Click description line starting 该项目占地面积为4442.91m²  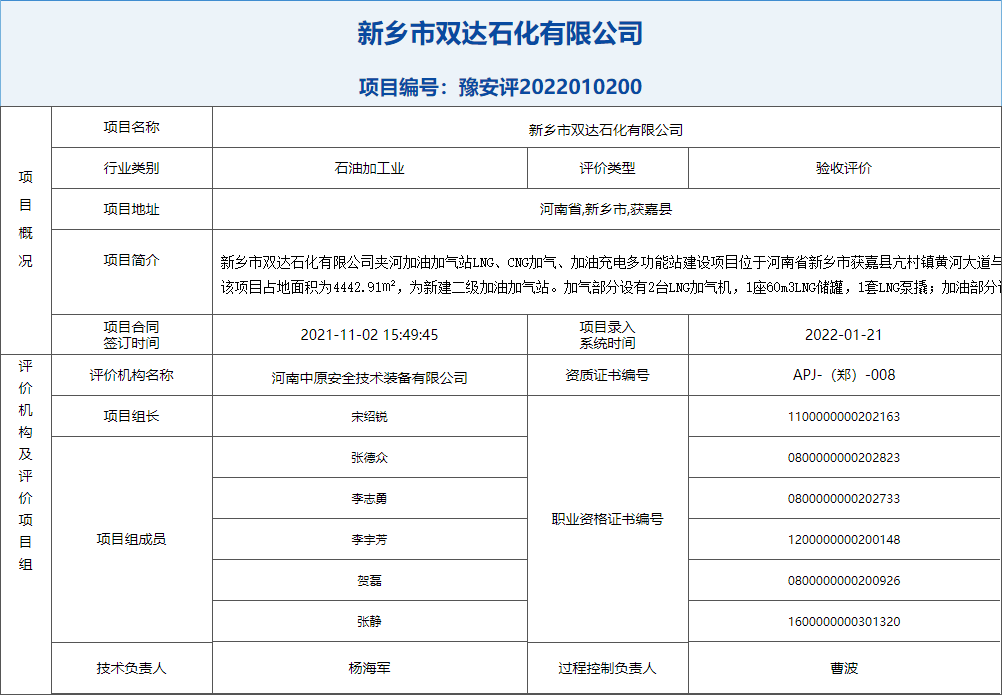pos(611,288)
